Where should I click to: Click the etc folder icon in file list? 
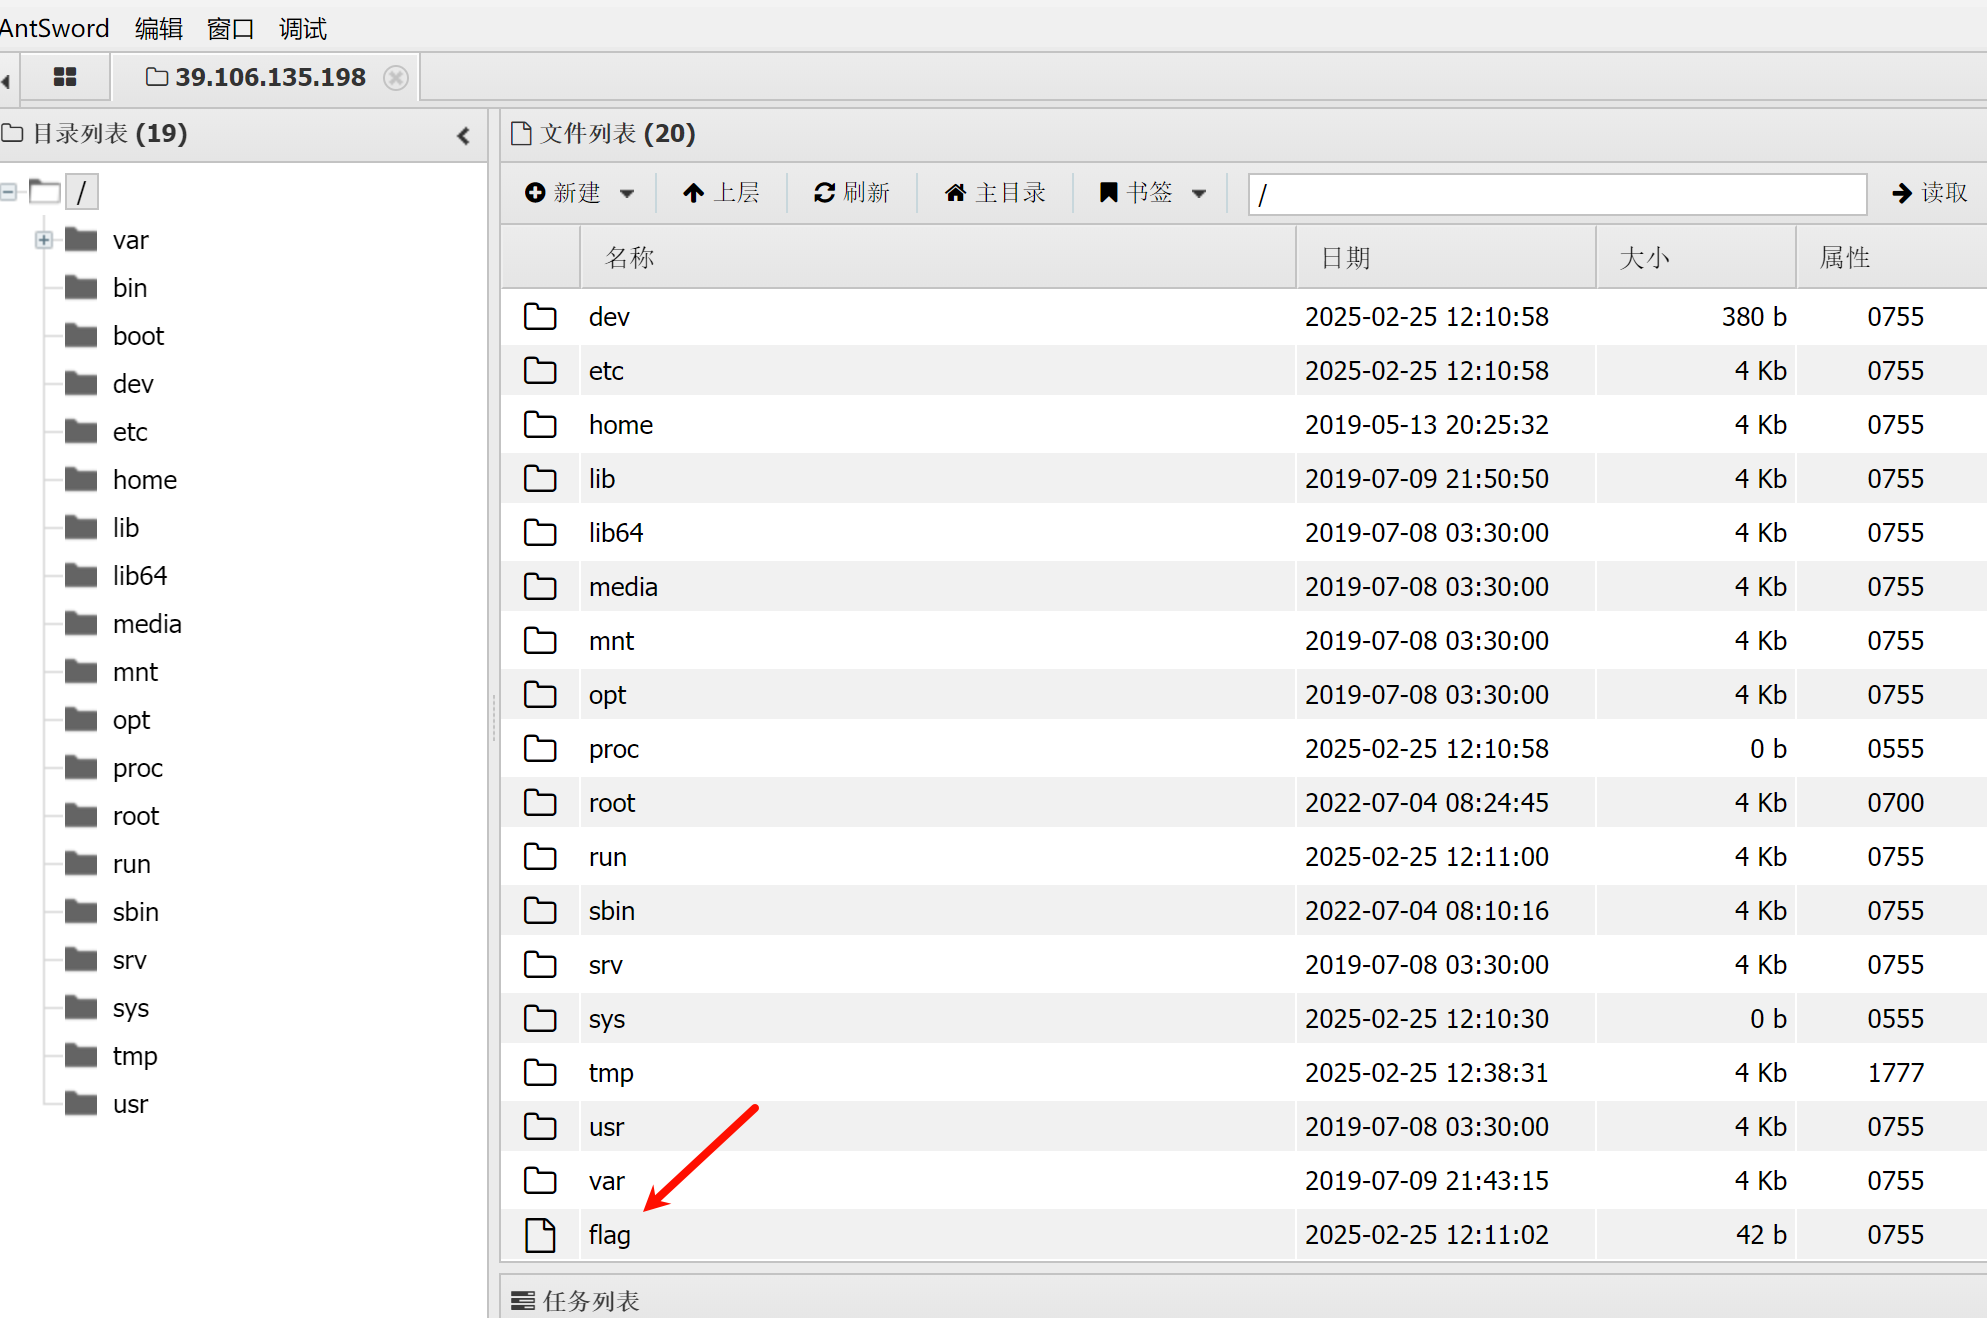coord(541,371)
